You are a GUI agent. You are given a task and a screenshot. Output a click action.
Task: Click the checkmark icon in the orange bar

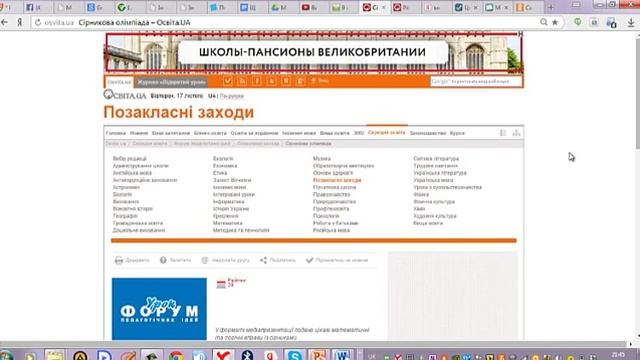[x=228, y=81]
